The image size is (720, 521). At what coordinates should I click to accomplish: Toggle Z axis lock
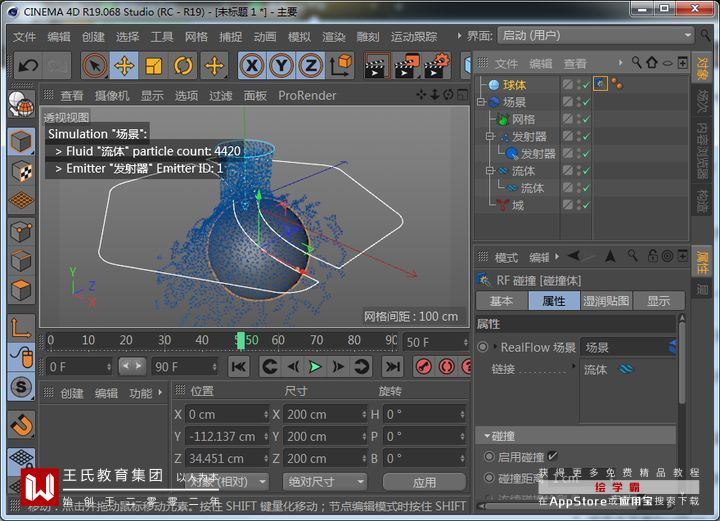tap(311, 66)
